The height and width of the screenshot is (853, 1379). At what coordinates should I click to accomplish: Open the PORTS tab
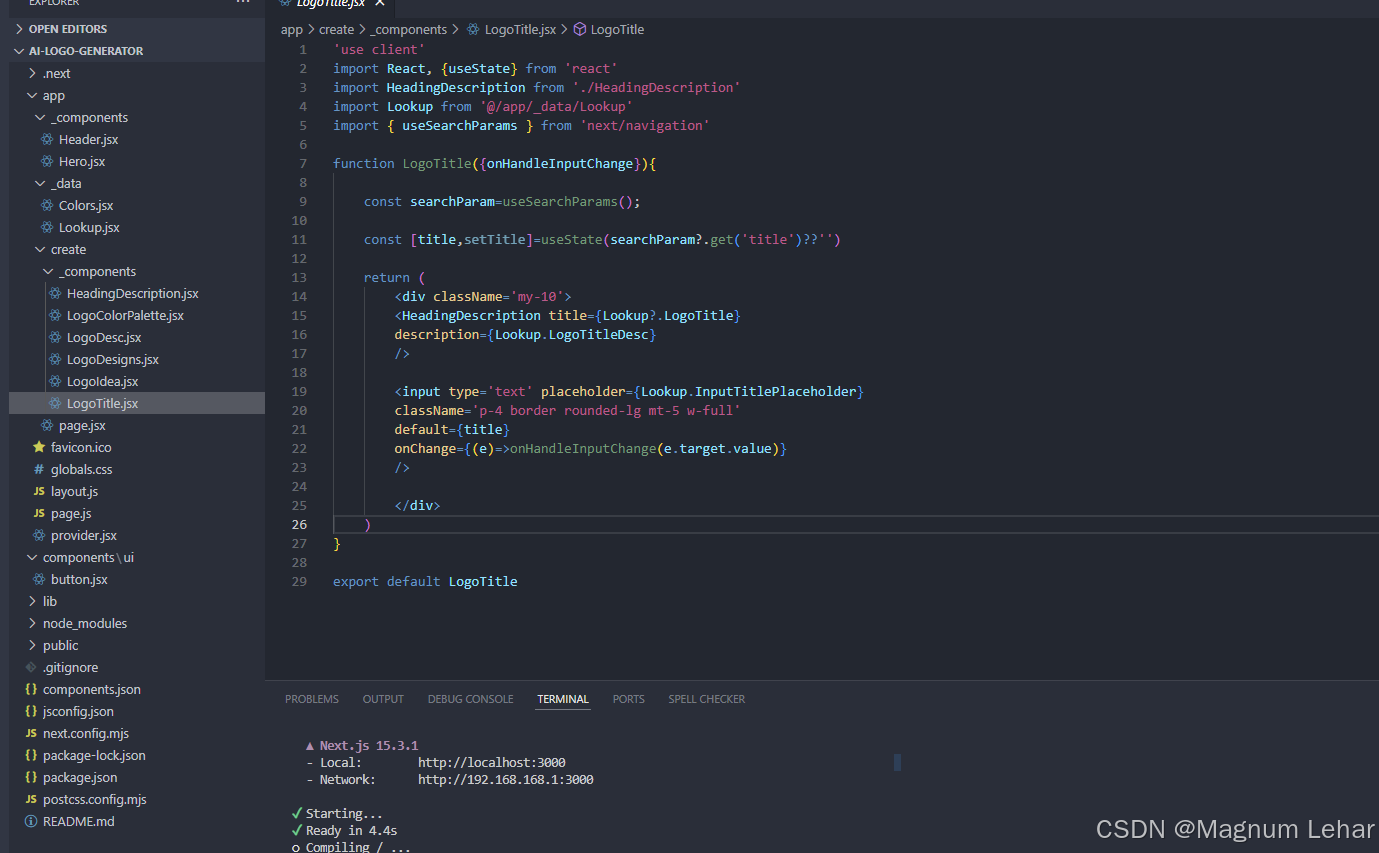coord(629,699)
